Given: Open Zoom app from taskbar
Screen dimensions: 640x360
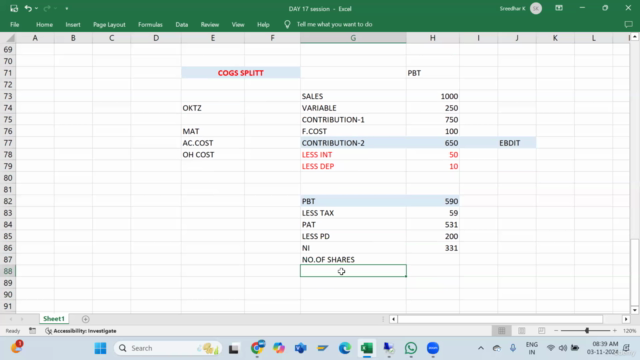Looking at the screenshot, I should click(433, 348).
